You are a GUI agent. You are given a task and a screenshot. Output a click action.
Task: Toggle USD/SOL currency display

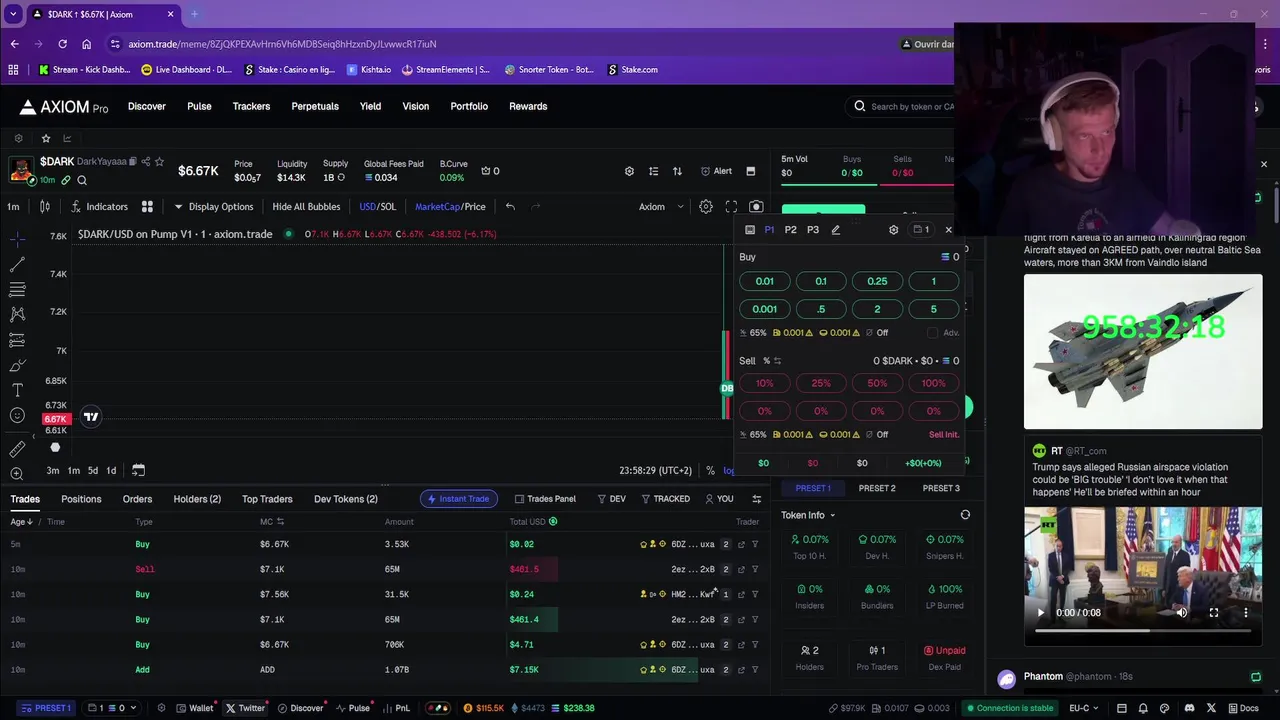click(x=377, y=207)
